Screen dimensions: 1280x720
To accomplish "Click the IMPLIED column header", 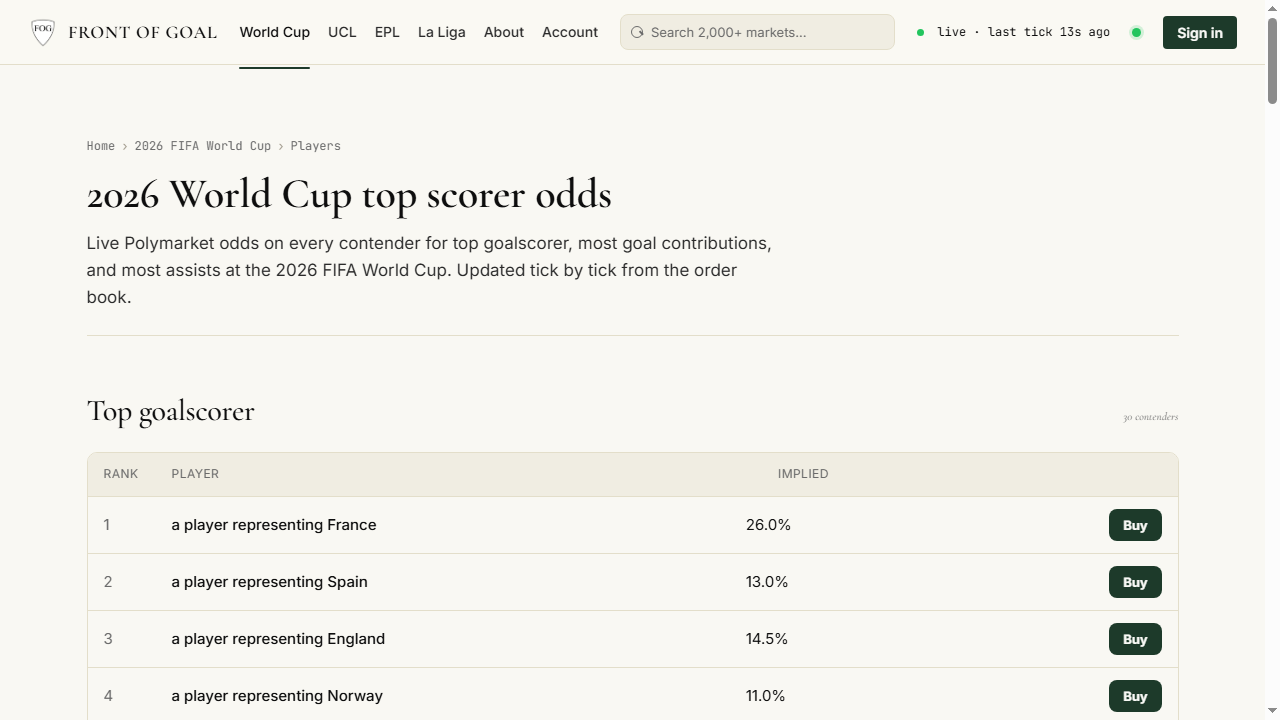I will (803, 474).
